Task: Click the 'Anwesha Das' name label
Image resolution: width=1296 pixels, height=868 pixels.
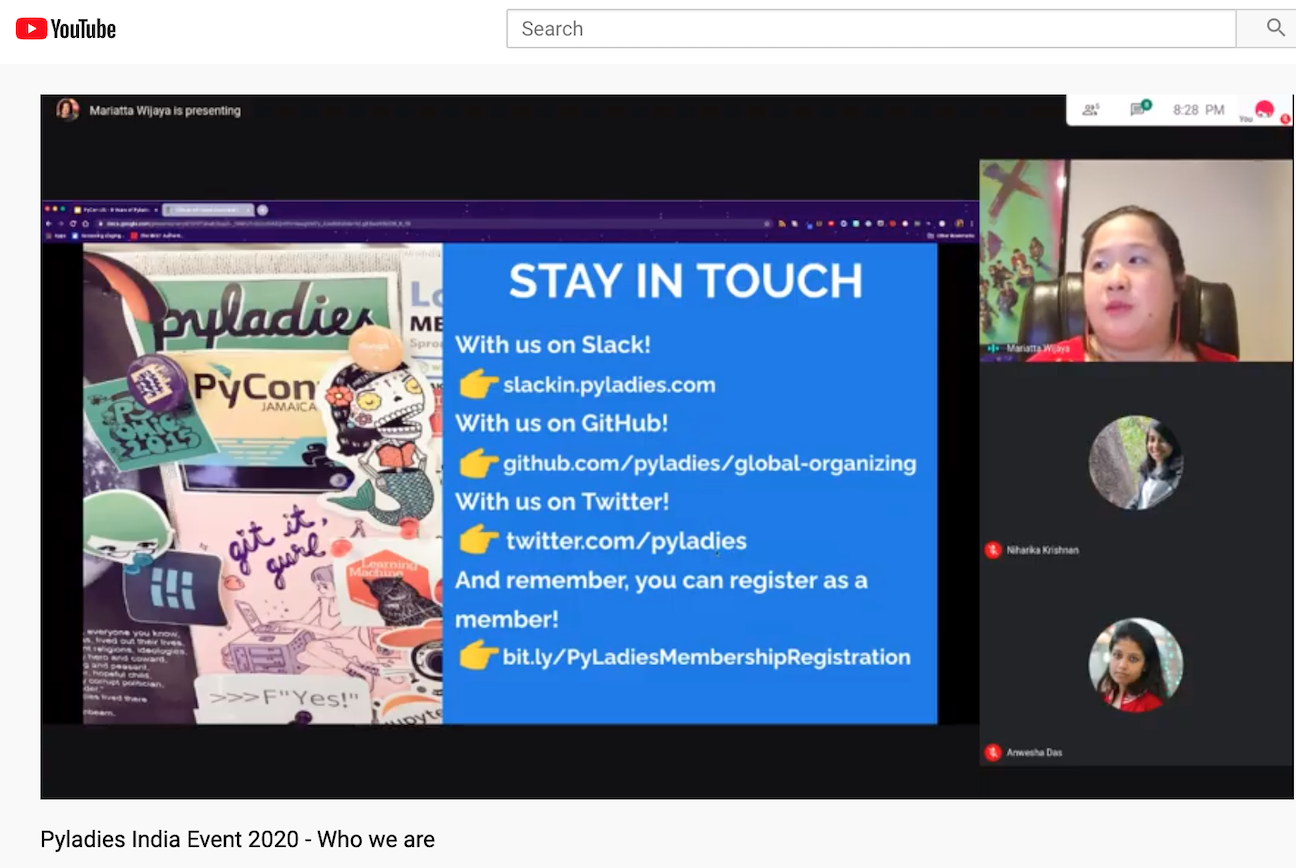Action: click(x=1035, y=752)
